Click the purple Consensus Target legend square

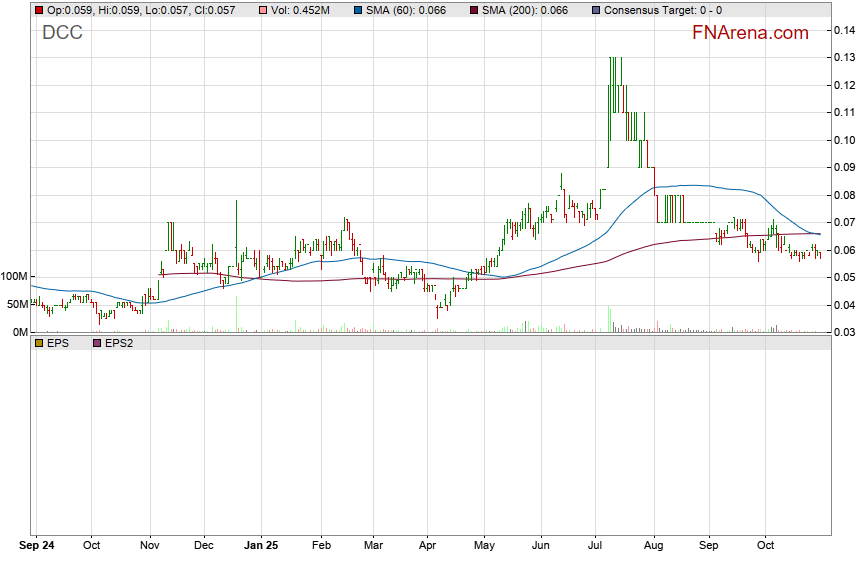597,10
